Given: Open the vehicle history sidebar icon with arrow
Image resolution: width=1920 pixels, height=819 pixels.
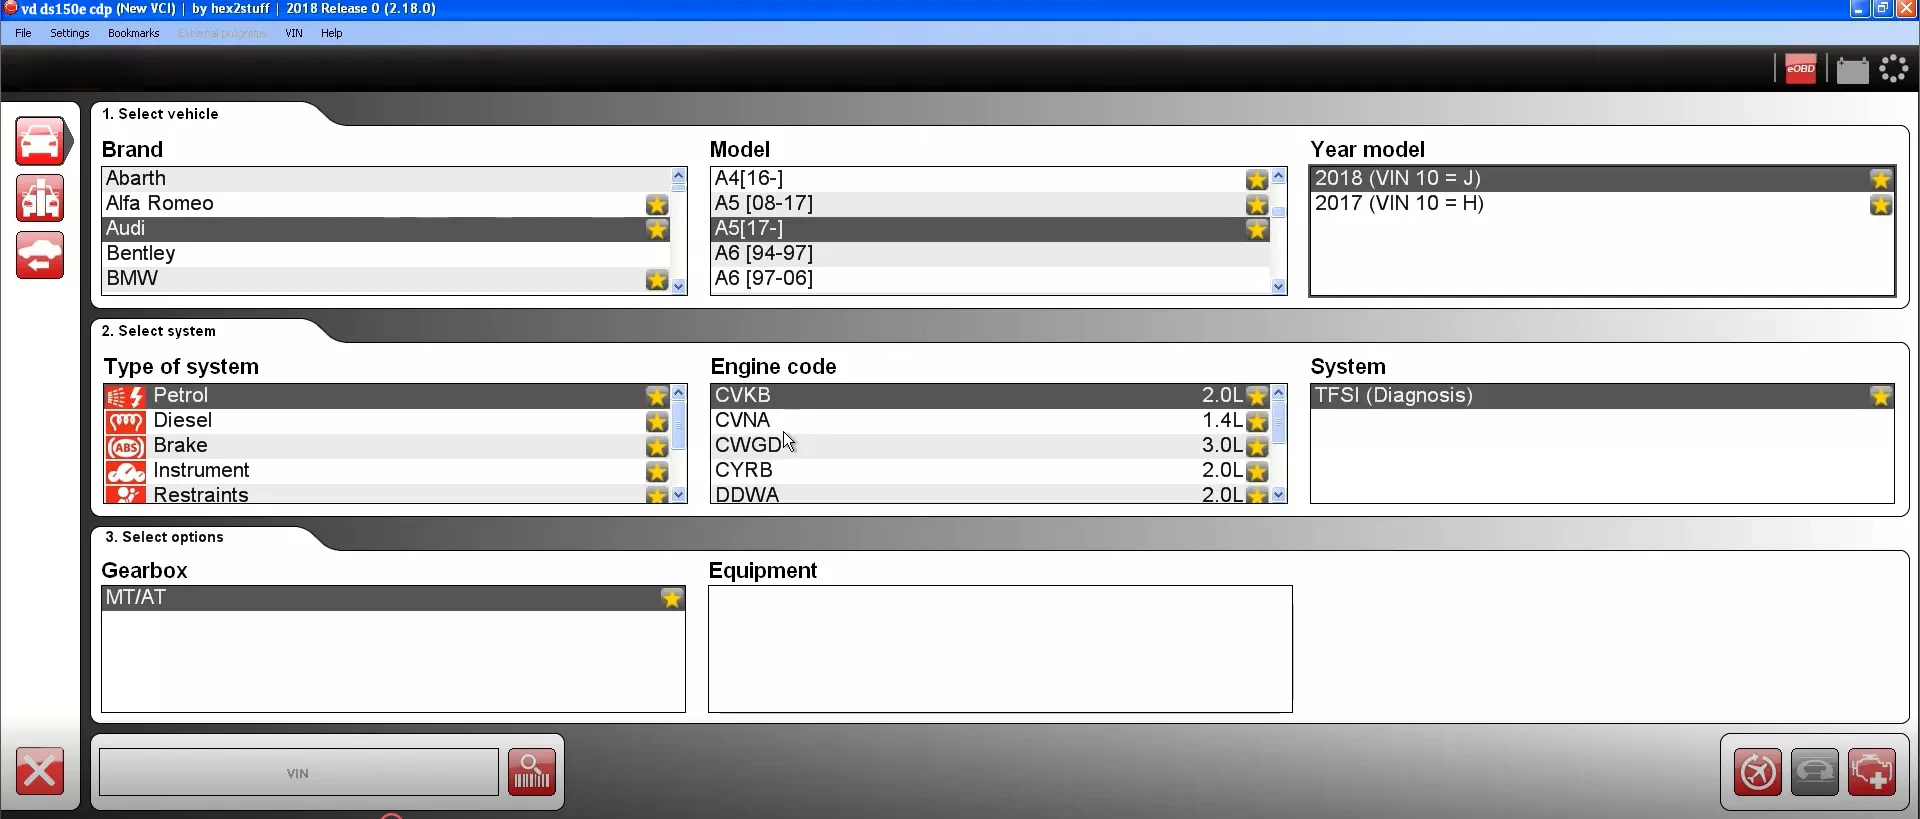Looking at the screenshot, I should click(40, 255).
